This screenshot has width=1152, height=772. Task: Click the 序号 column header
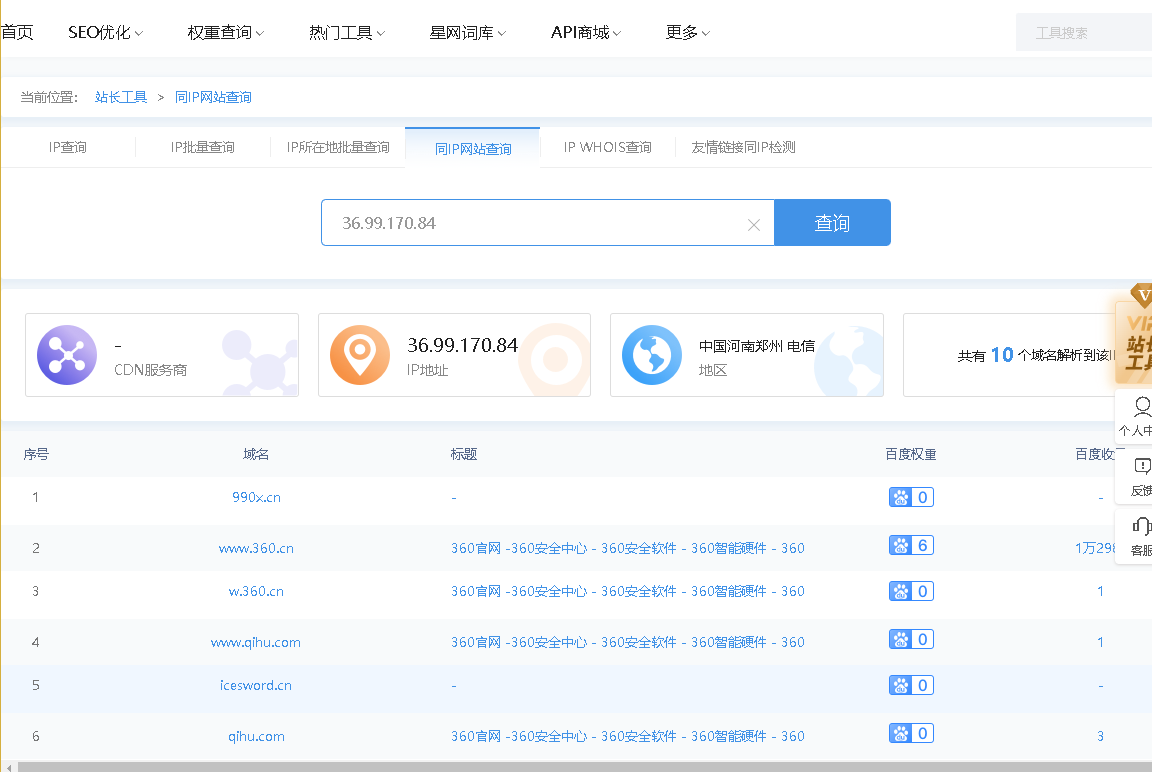36,454
